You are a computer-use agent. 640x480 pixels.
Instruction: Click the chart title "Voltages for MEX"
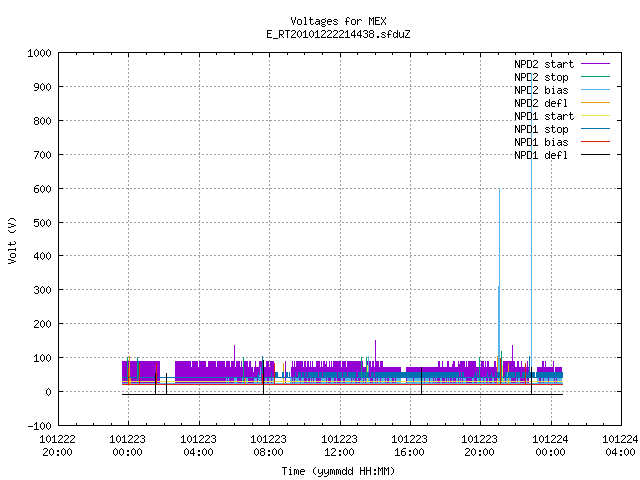tap(338, 21)
